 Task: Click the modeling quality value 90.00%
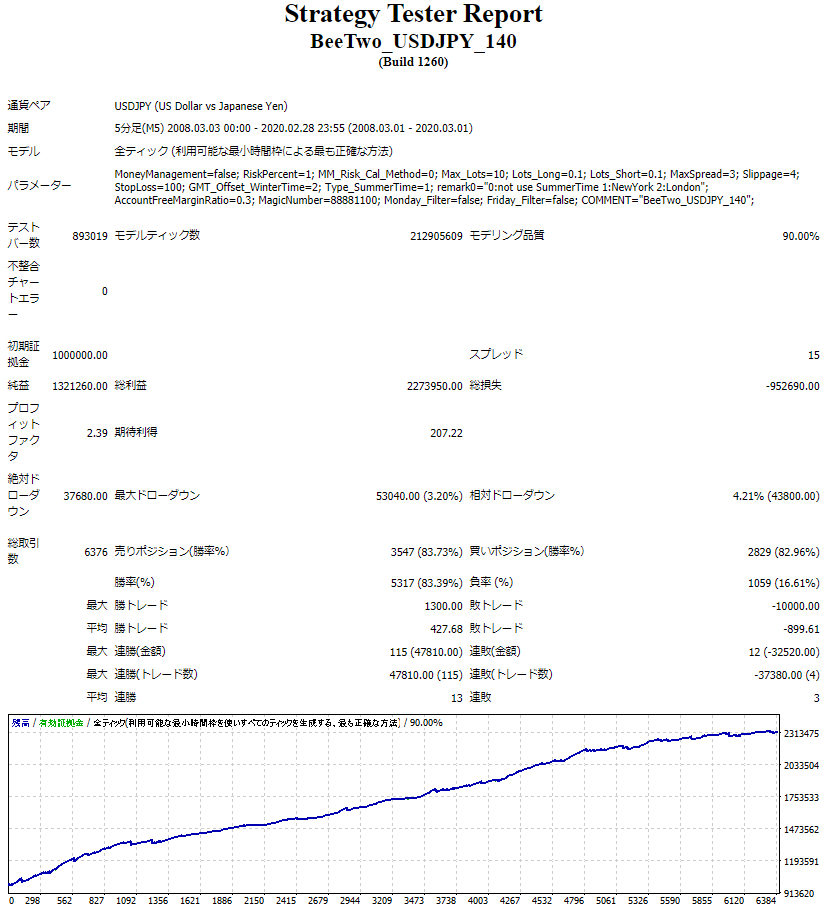coord(800,236)
